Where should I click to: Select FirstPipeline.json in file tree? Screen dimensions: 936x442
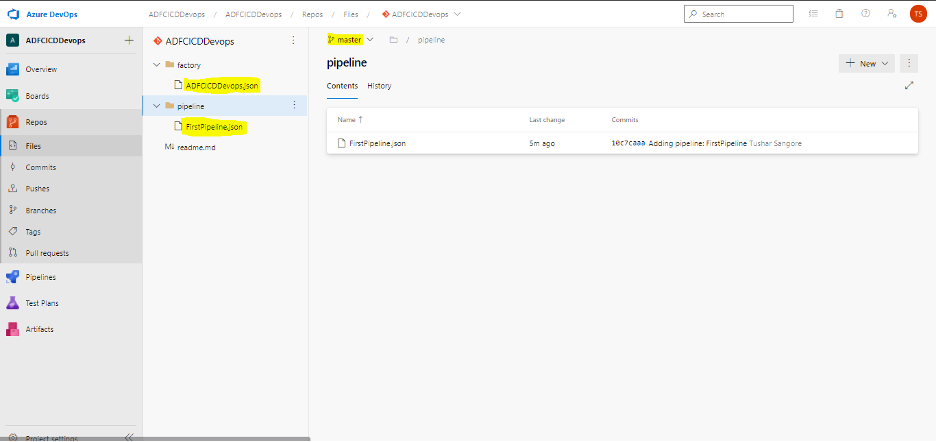coord(214,127)
